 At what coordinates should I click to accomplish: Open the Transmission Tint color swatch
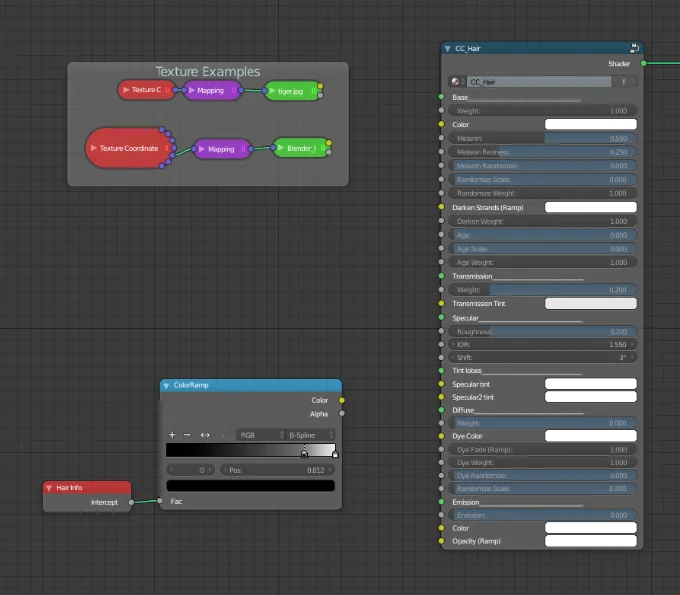pyautogui.click(x=591, y=303)
